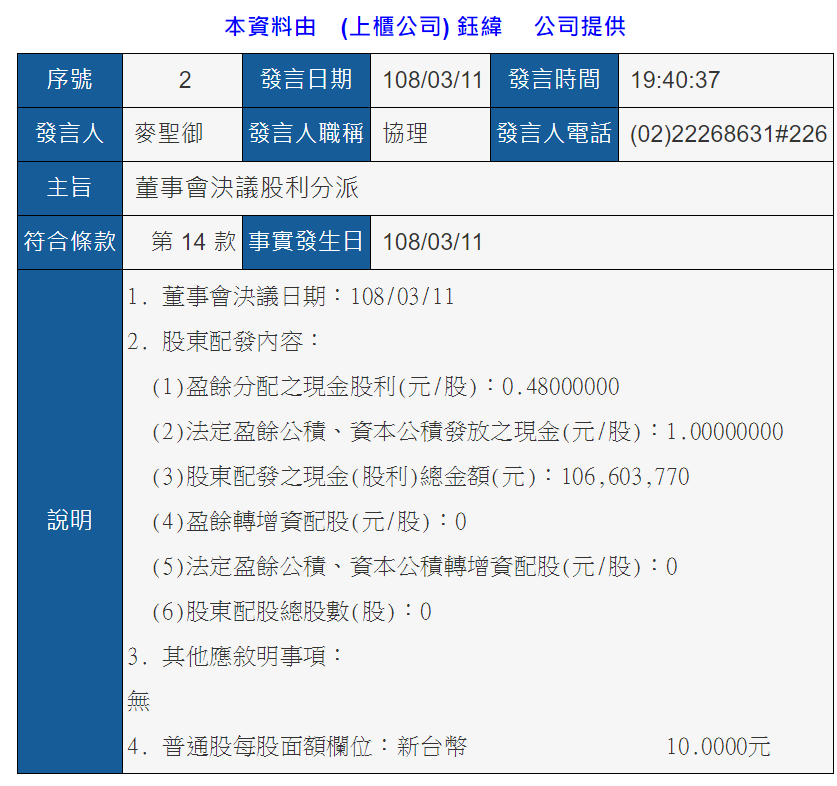Select the par value '10.0000元'
The image size is (837, 786).
coord(718,746)
